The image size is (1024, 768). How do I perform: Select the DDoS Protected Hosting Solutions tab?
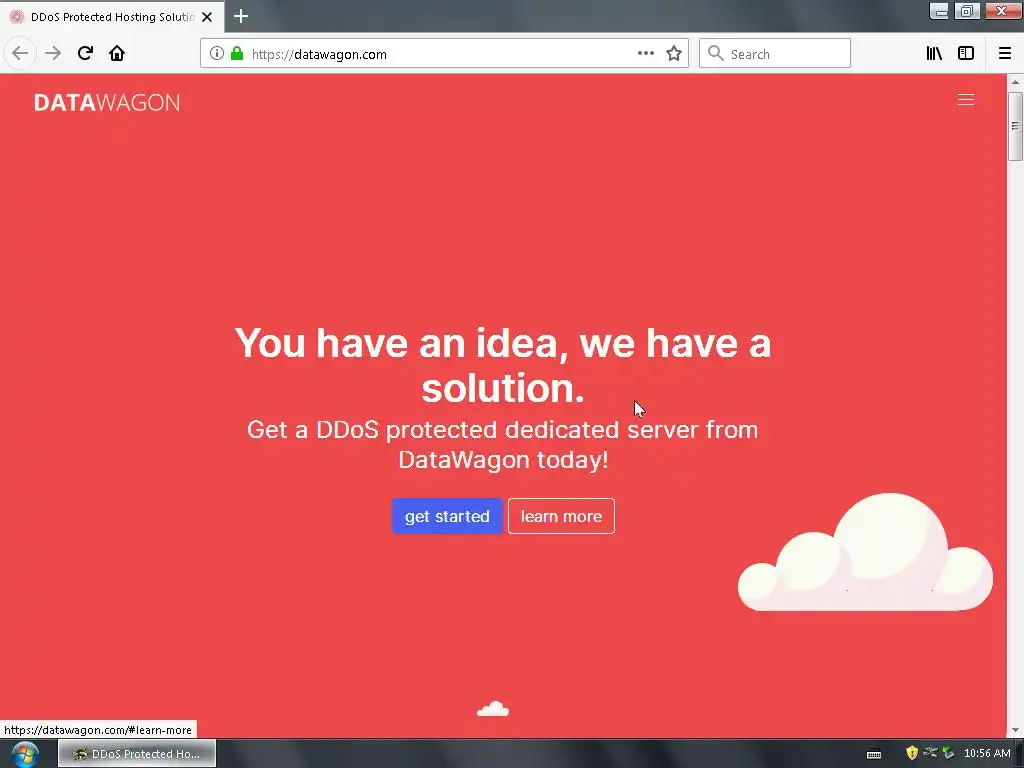(x=112, y=17)
